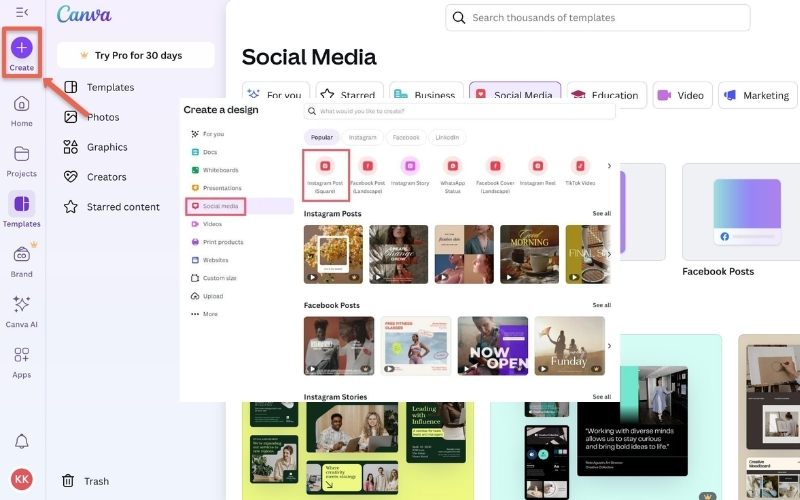Click See all for Facebook Posts
800x500 pixels.
pos(602,305)
